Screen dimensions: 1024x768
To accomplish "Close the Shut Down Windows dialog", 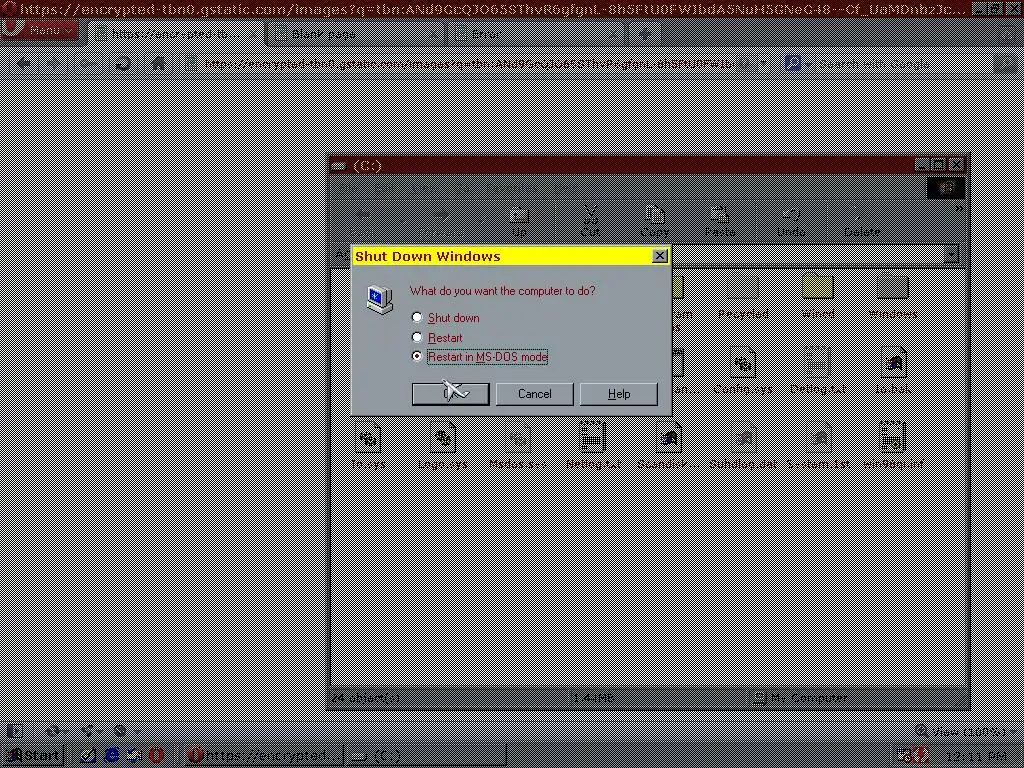I will coord(660,256).
